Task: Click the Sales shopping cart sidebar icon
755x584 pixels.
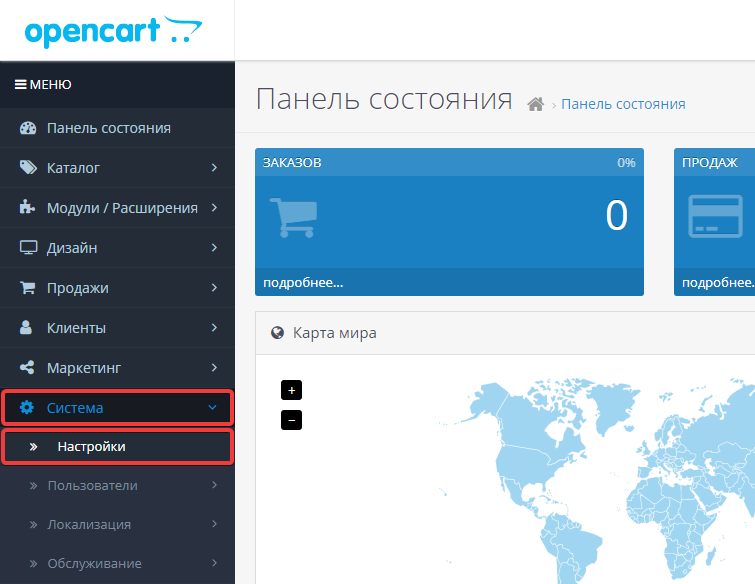Action: point(28,288)
